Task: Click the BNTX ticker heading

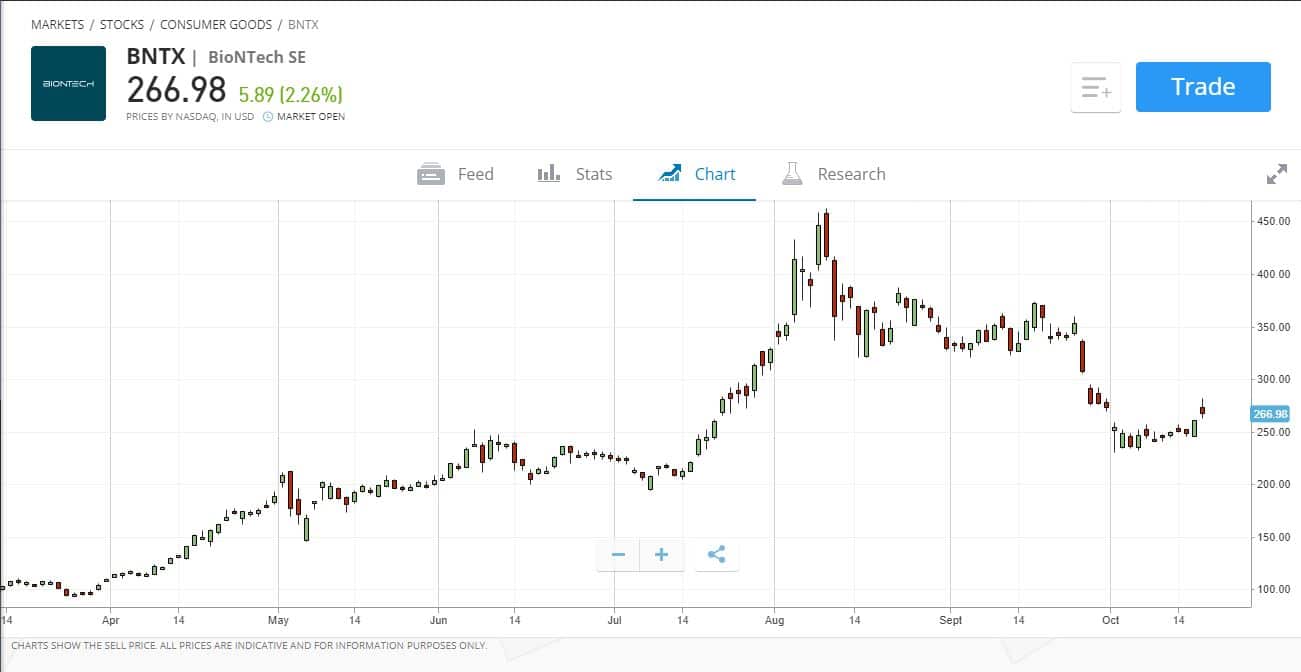Action: click(155, 57)
